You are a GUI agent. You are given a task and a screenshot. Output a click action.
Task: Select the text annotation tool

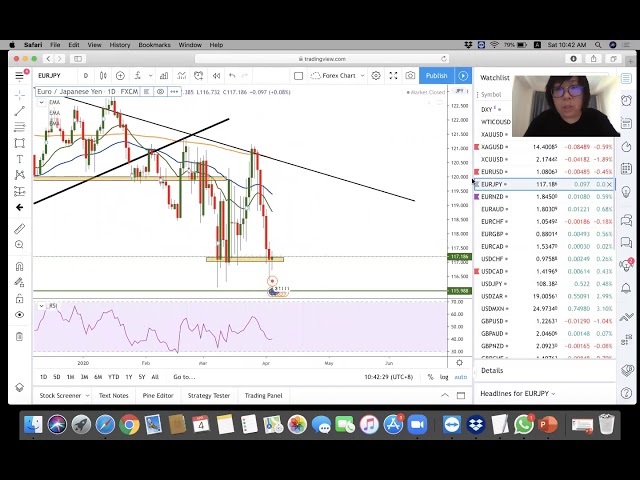point(19,159)
